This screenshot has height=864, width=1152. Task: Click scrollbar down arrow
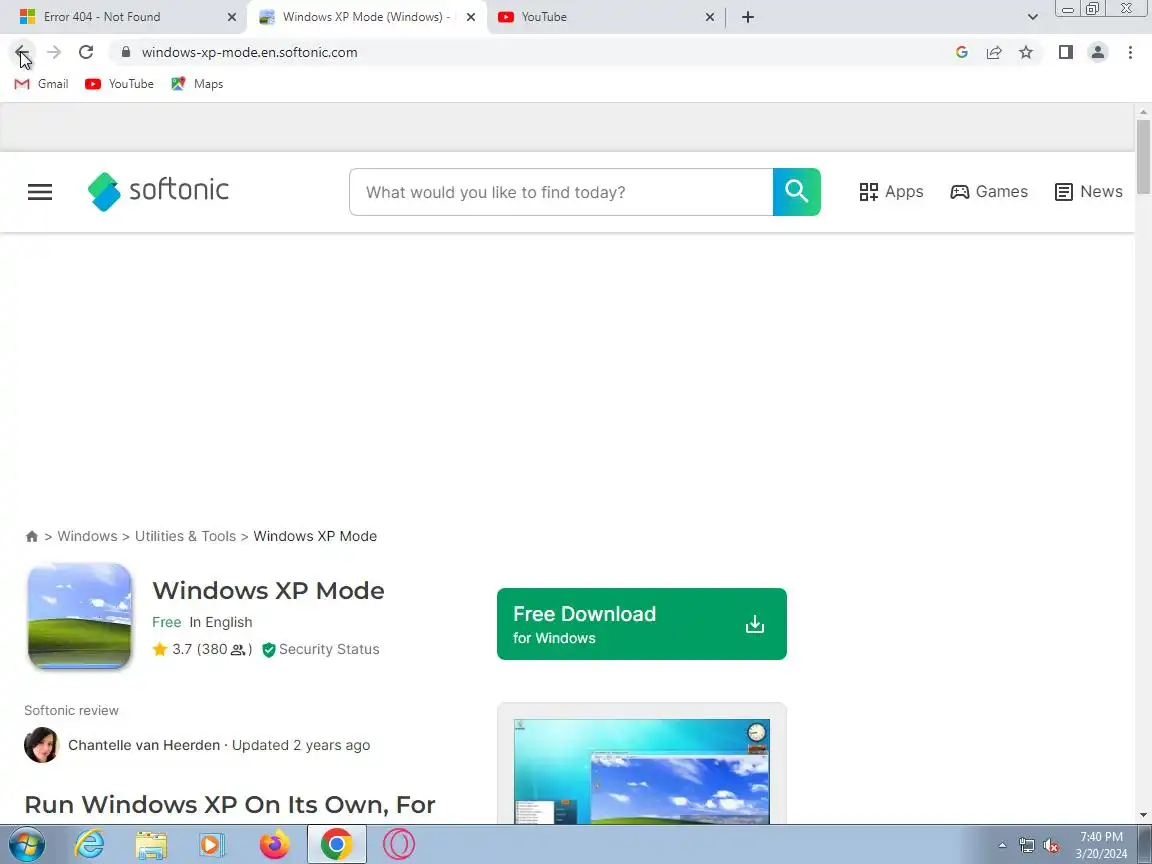tap(1143, 815)
